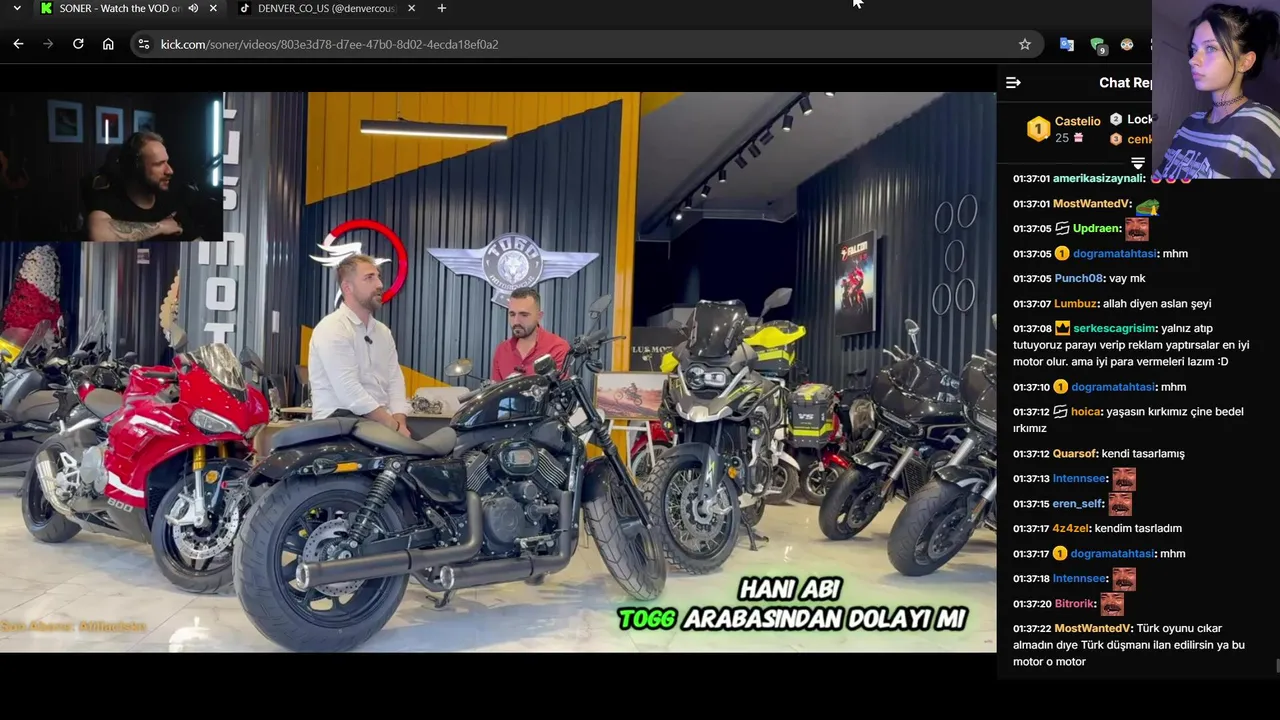
Task: Go back to the previous page
Action: (x=18, y=44)
